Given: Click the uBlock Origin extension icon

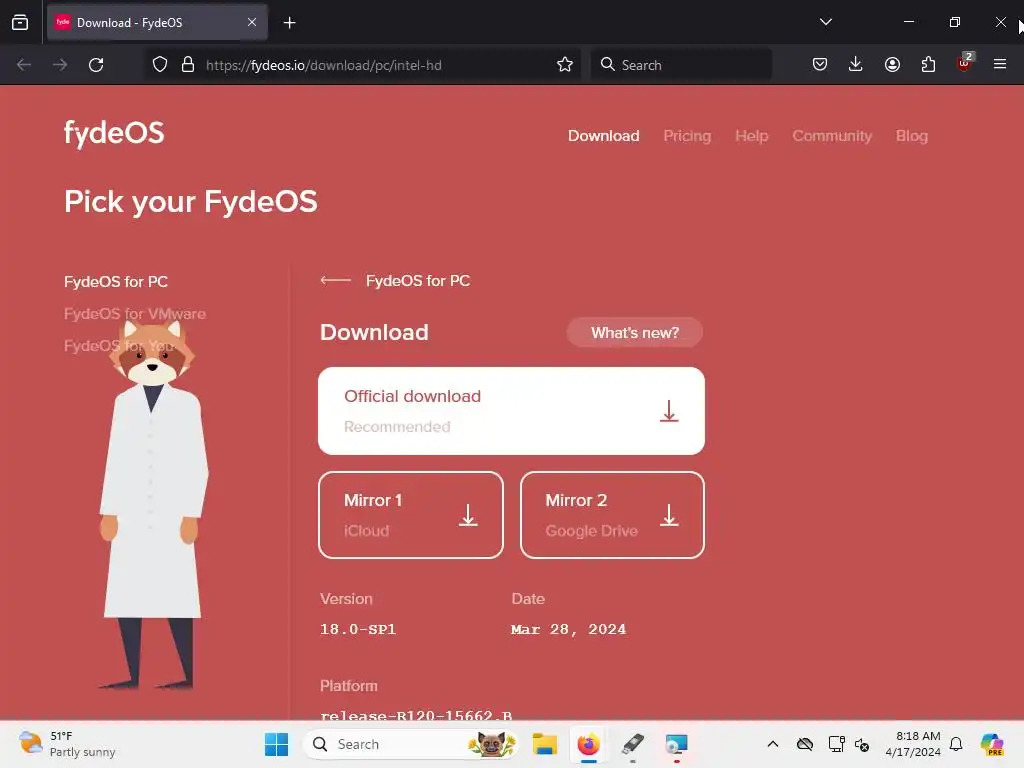Looking at the screenshot, I should coord(965,63).
